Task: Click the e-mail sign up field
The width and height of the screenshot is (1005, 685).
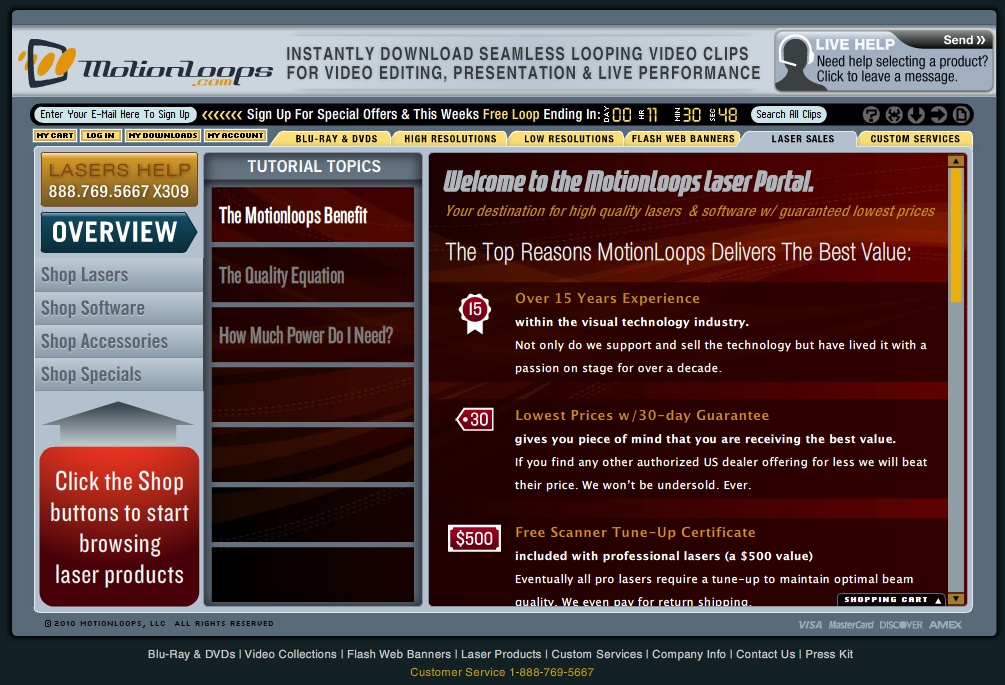Action: click(x=115, y=115)
